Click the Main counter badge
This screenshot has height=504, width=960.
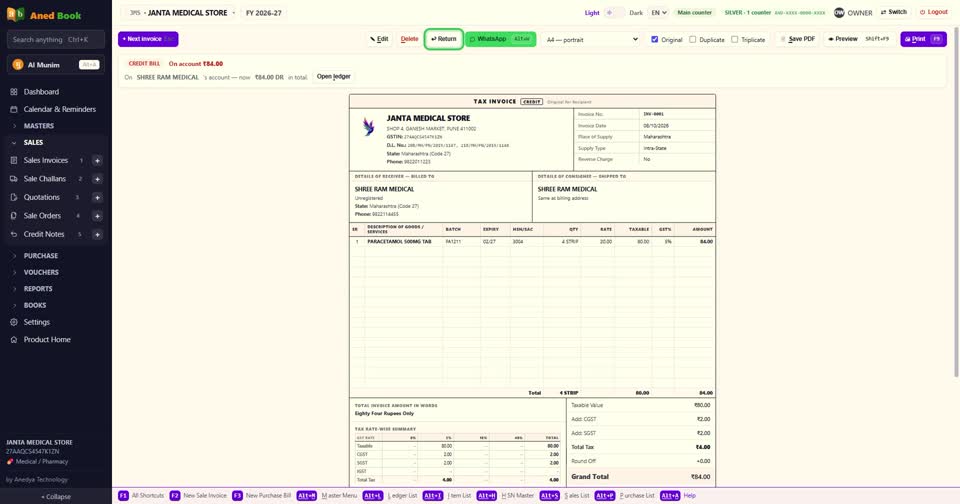(695, 12)
